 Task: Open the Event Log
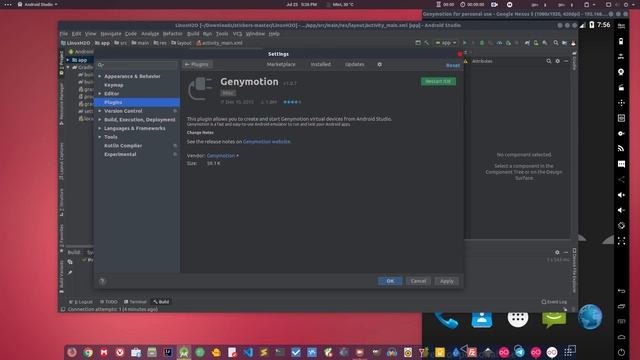[554, 302]
